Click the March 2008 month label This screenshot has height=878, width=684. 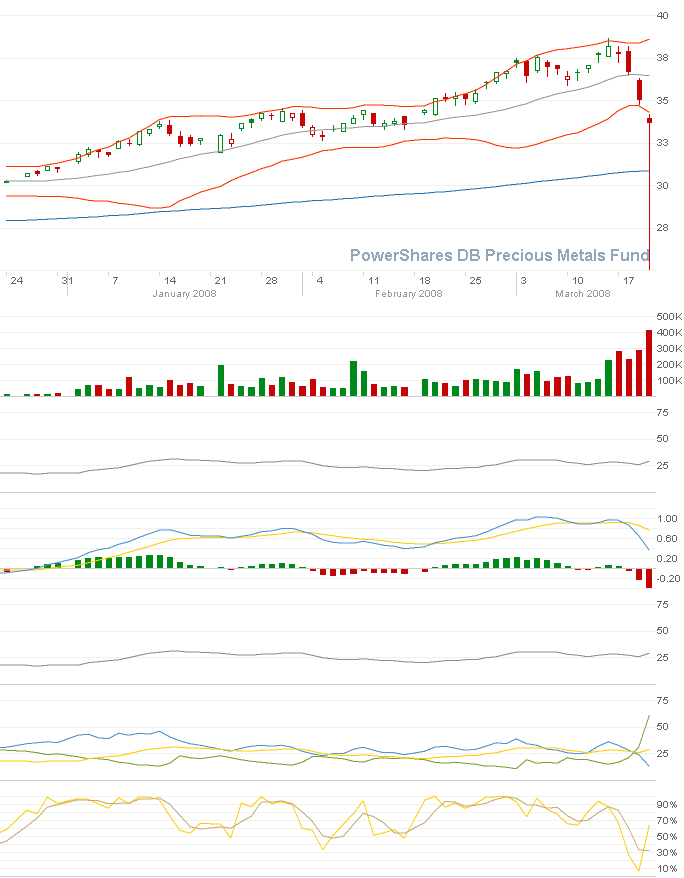[x=583, y=293]
